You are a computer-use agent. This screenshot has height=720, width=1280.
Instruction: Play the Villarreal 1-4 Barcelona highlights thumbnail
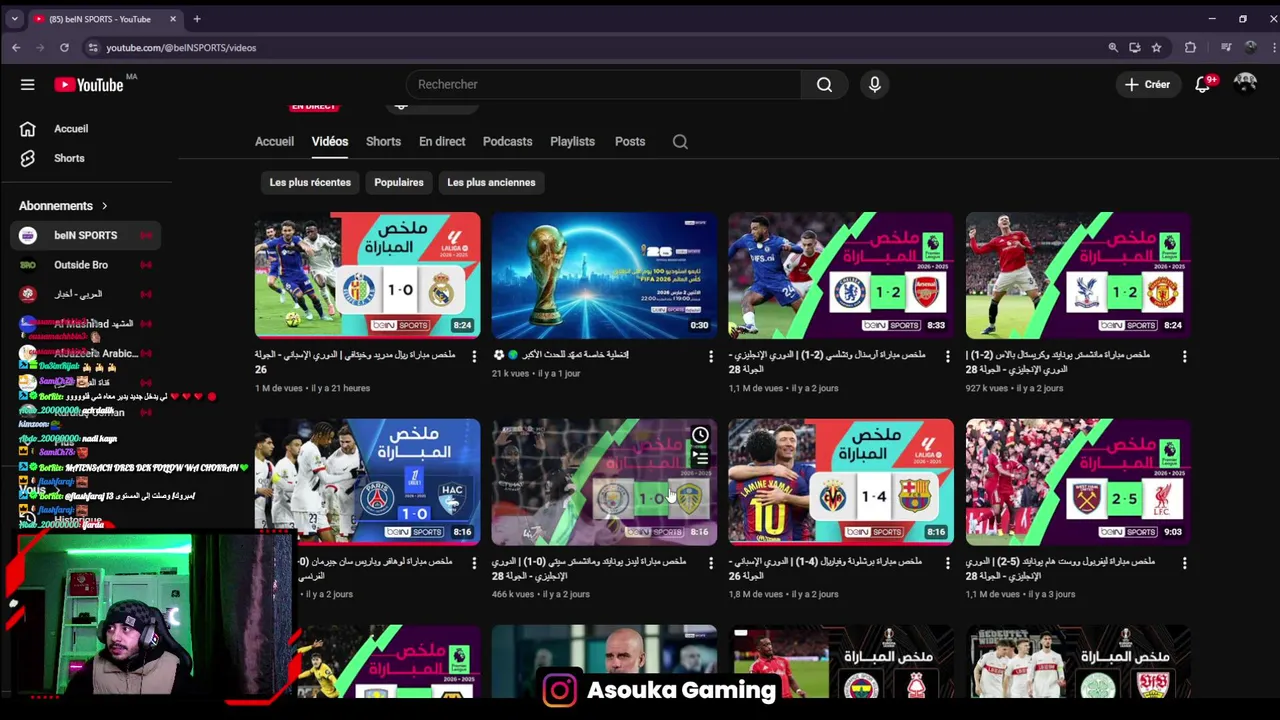click(x=841, y=482)
